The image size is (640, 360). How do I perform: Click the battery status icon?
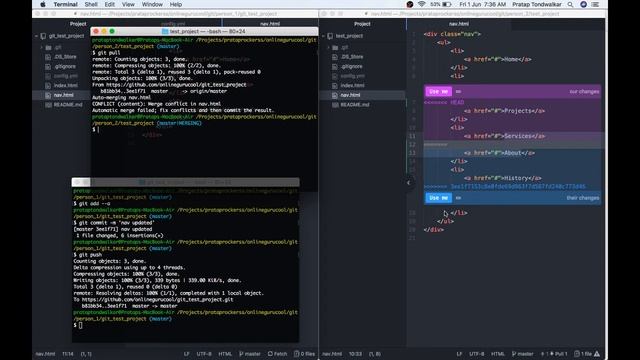point(447,4)
